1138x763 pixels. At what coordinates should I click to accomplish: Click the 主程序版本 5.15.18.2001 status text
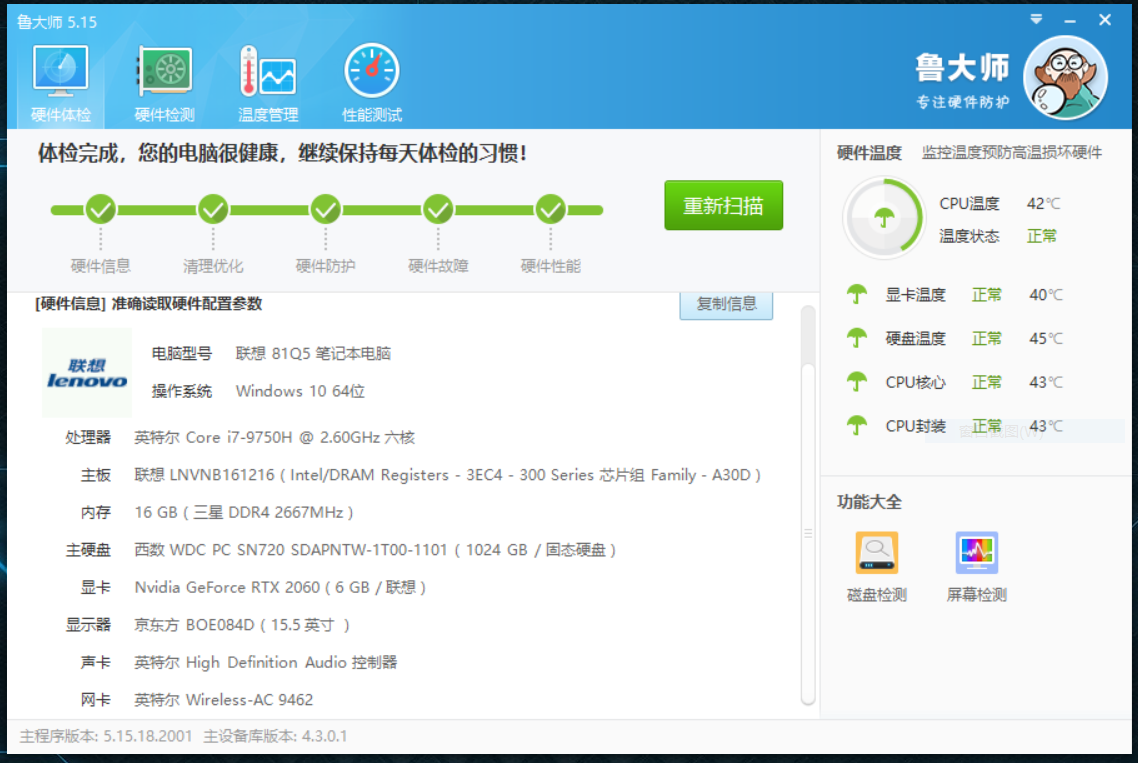pos(106,736)
